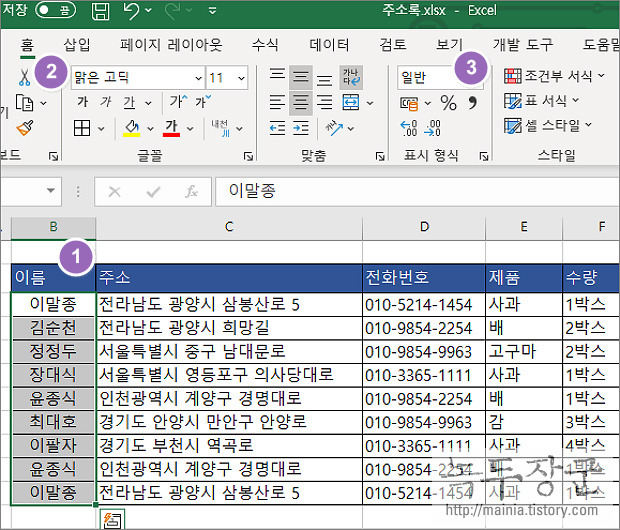This screenshot has width=620, height=530.
Task: Open the 검토 ribbon tab
Action: (393, 45)
